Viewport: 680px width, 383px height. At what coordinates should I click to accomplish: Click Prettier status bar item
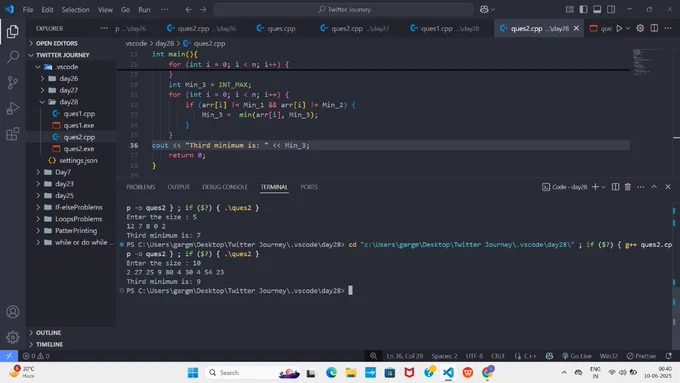tap(641, 356)
